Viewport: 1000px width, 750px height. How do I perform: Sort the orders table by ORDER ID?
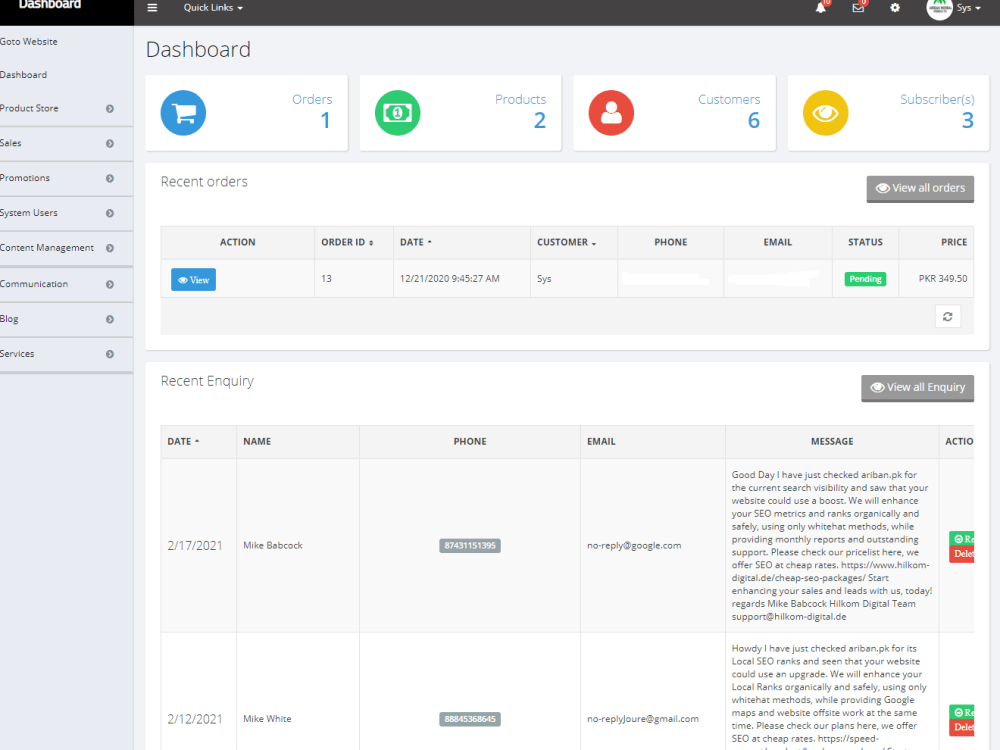click(344, 242)
